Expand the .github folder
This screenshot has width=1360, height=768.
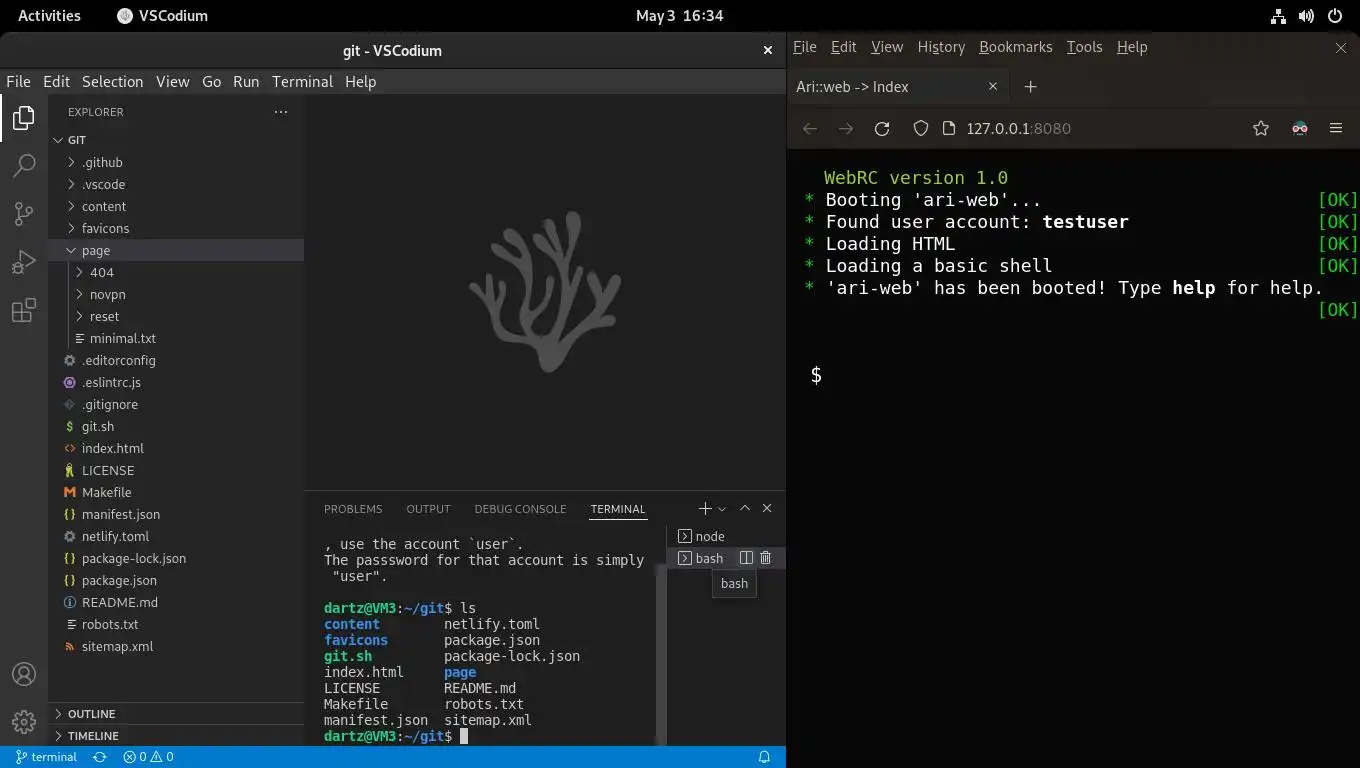[176, 162]
